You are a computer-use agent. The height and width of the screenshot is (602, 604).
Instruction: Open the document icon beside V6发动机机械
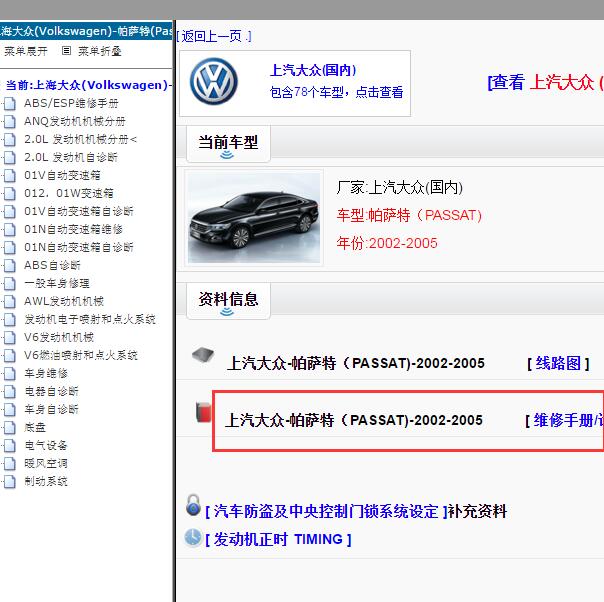tap(10, 338)
